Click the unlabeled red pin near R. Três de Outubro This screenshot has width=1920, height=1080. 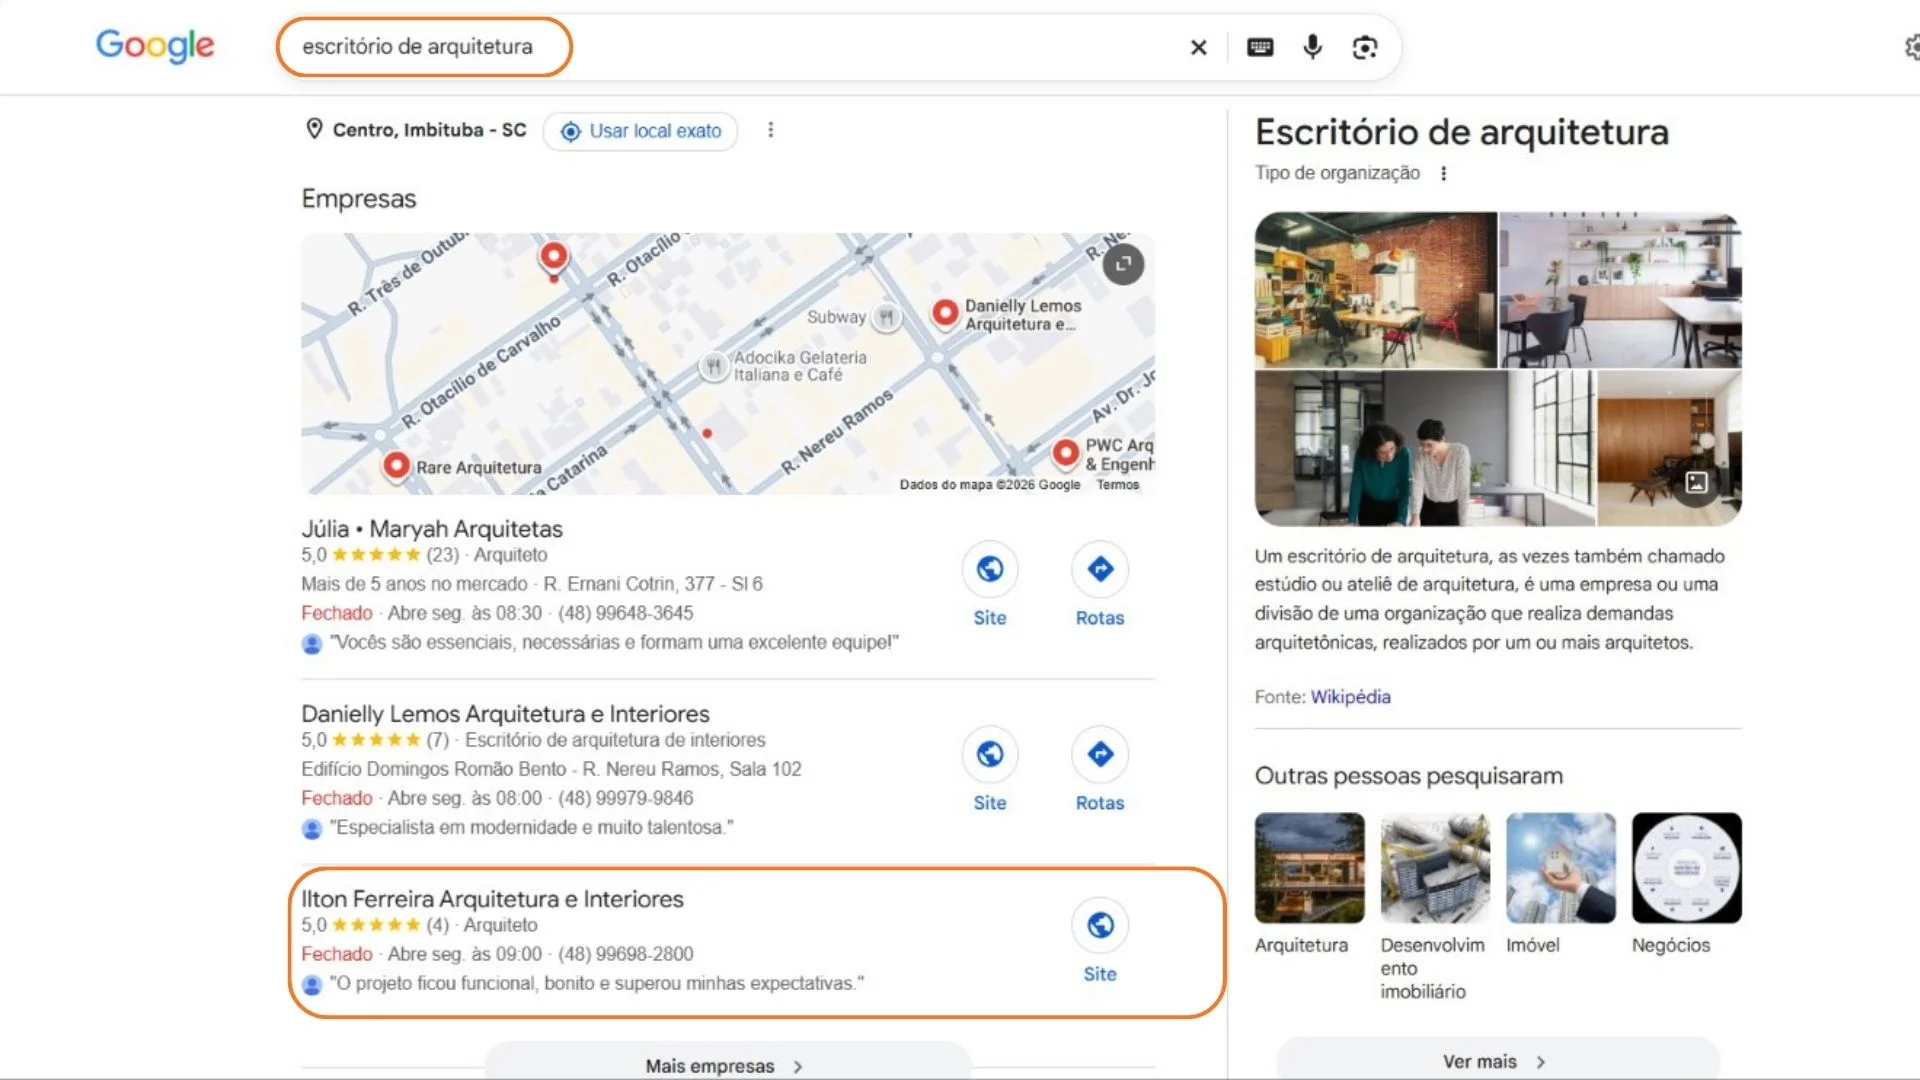point(554,258)
